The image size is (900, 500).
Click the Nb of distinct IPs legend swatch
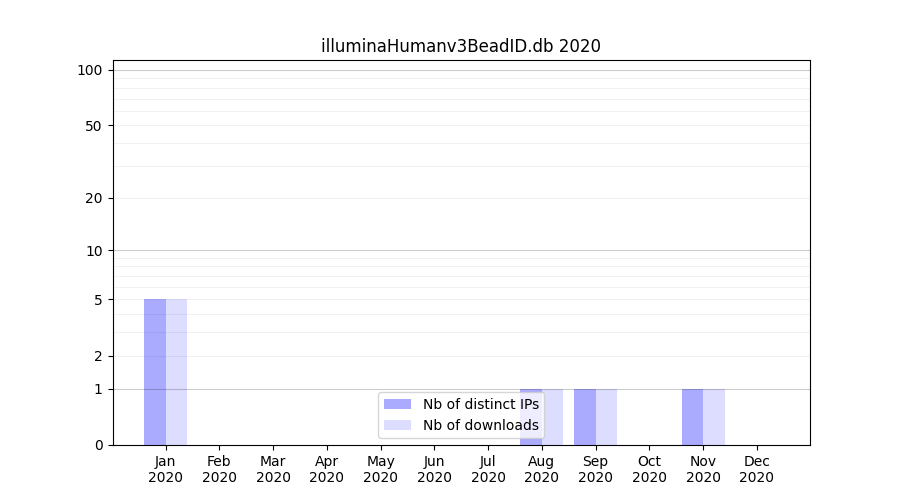(397, 404)
